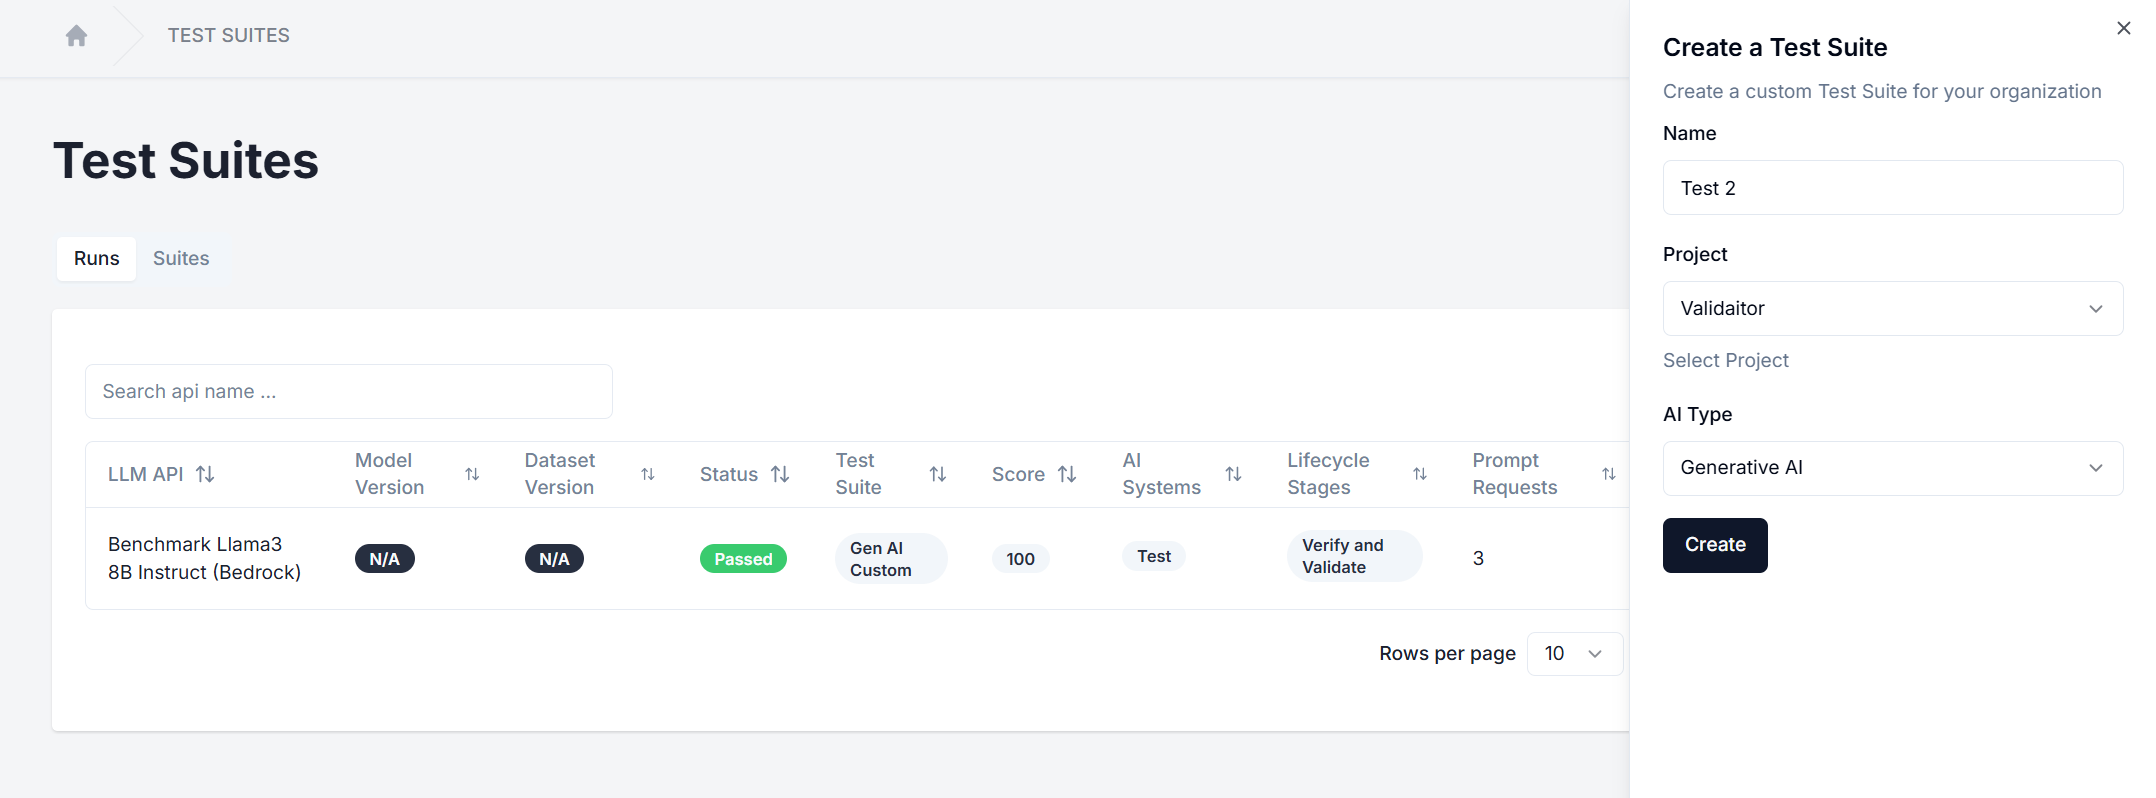Viewport: 2156px width, 798px height.
Task: Sort the Status column
Action: tap(780, 474)
